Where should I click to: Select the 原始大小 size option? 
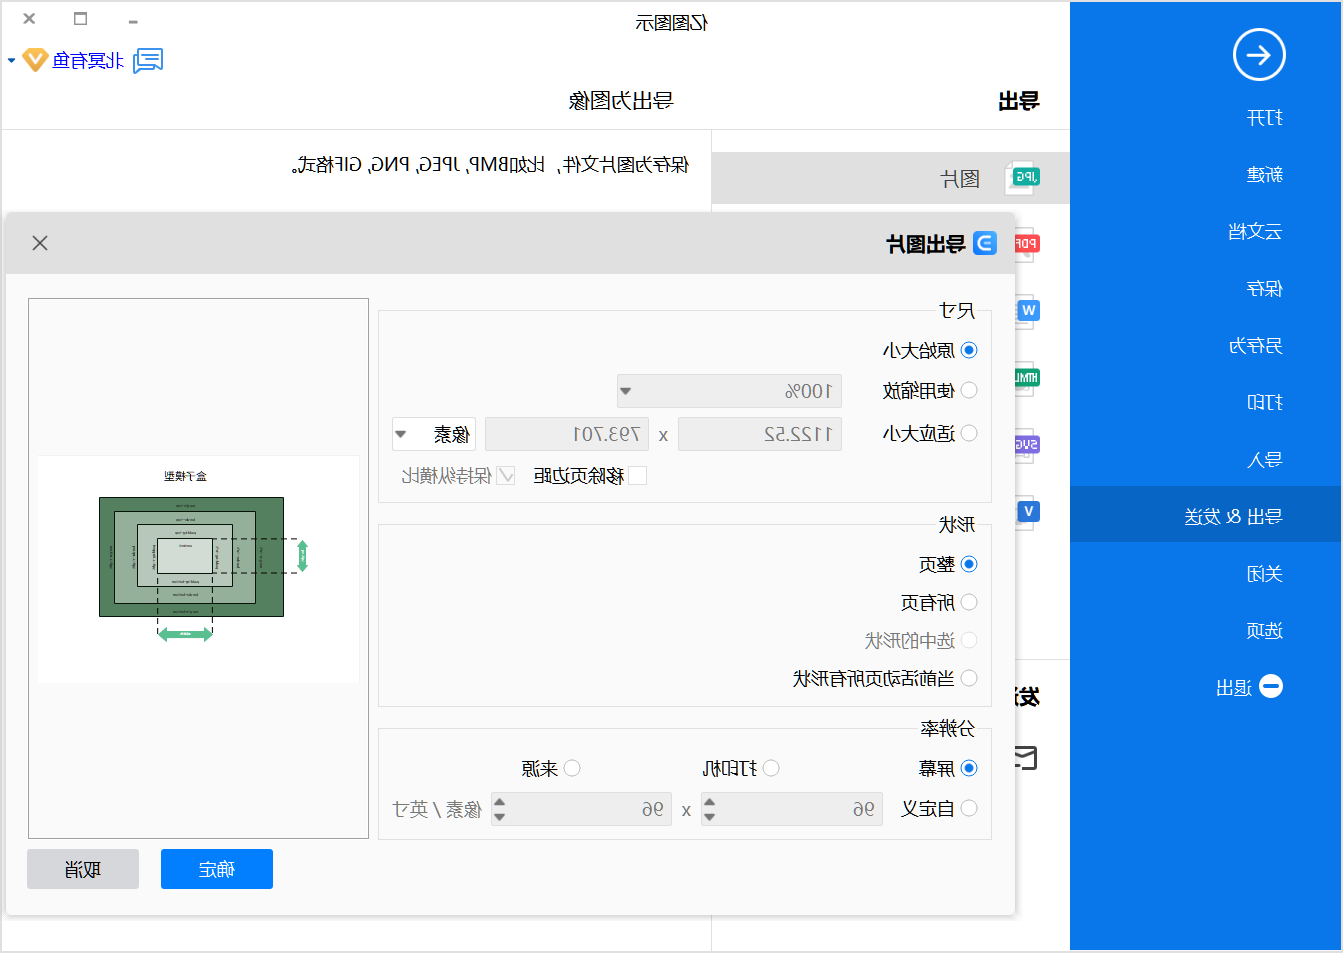[969, 350]
